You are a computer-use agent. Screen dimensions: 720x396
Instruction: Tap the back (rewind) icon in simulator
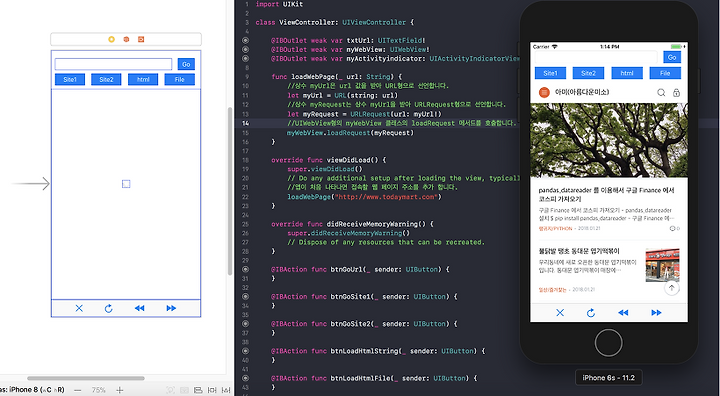(x=623, y=313)
